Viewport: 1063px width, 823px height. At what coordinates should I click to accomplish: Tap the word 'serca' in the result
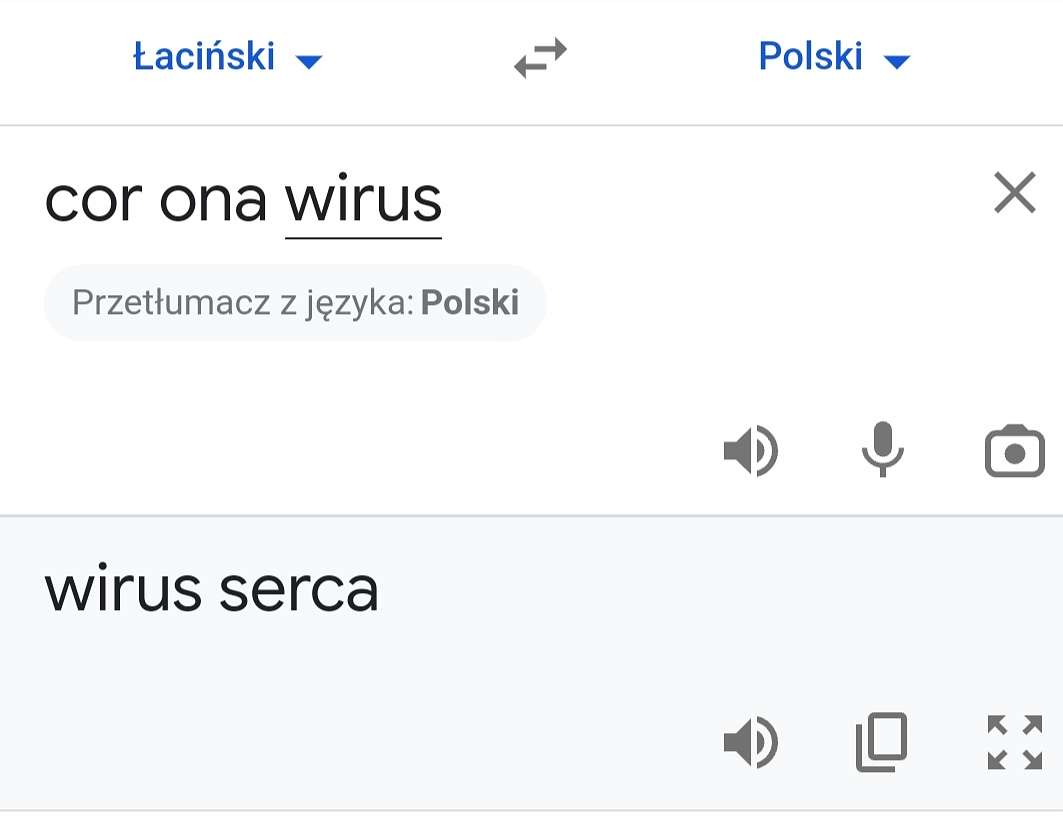[x=299, y=591]
